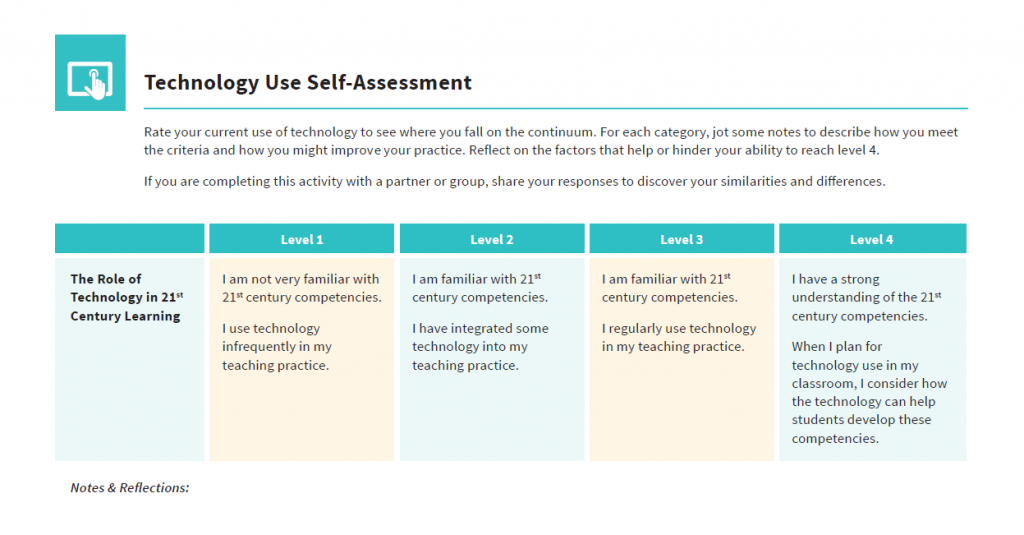Viewport: 1024px width, 535px height.
Task: Click 'I regularly use technology' text
Action: 678,338
